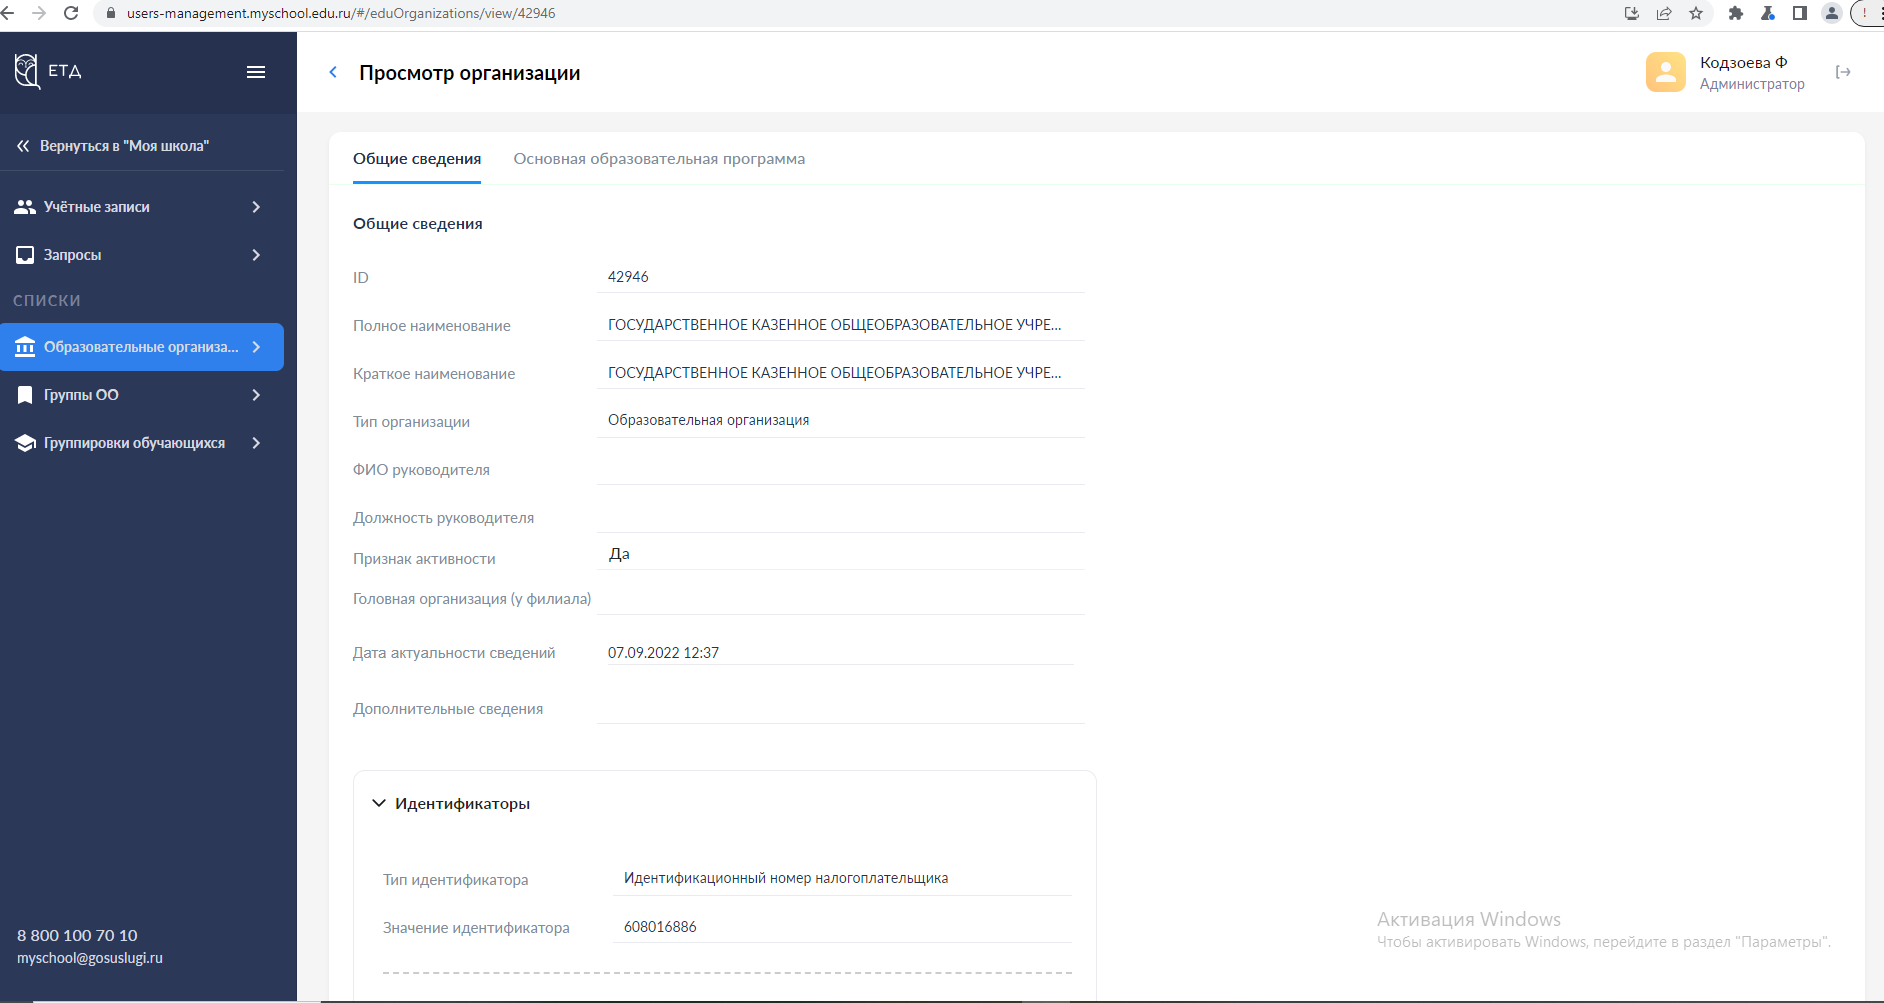Open Основная образовательная программа tab
Image resolution: width=1884 pixels, height=1003 pixels.
point(659,159)
